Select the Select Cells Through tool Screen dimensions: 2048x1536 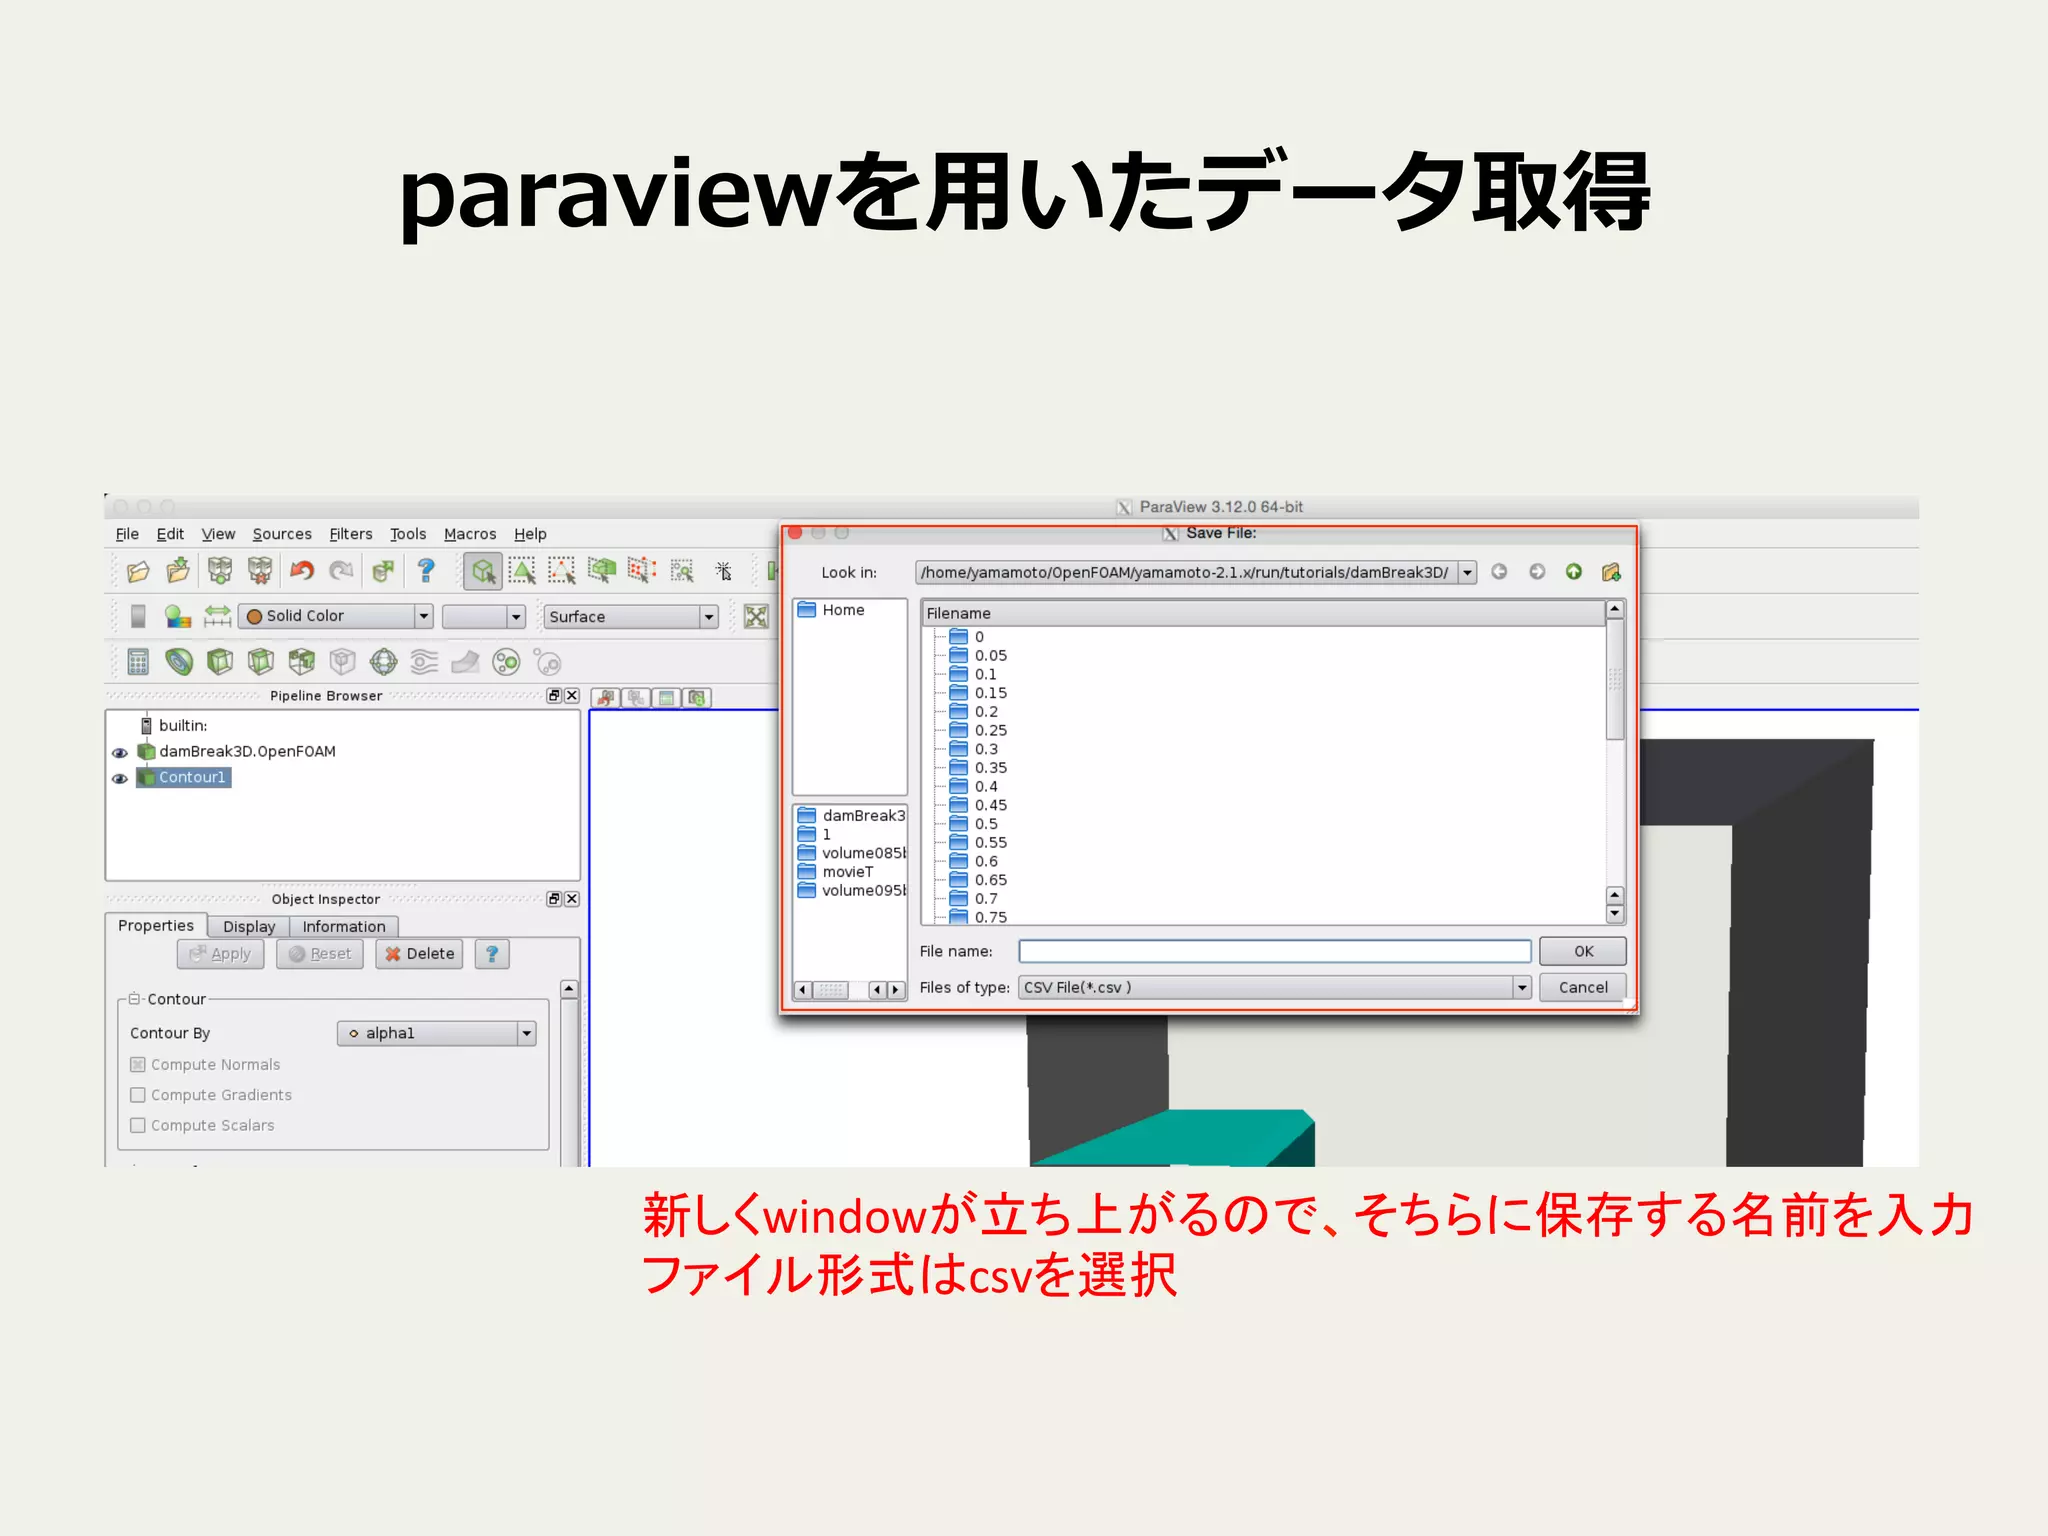(602, 571)
